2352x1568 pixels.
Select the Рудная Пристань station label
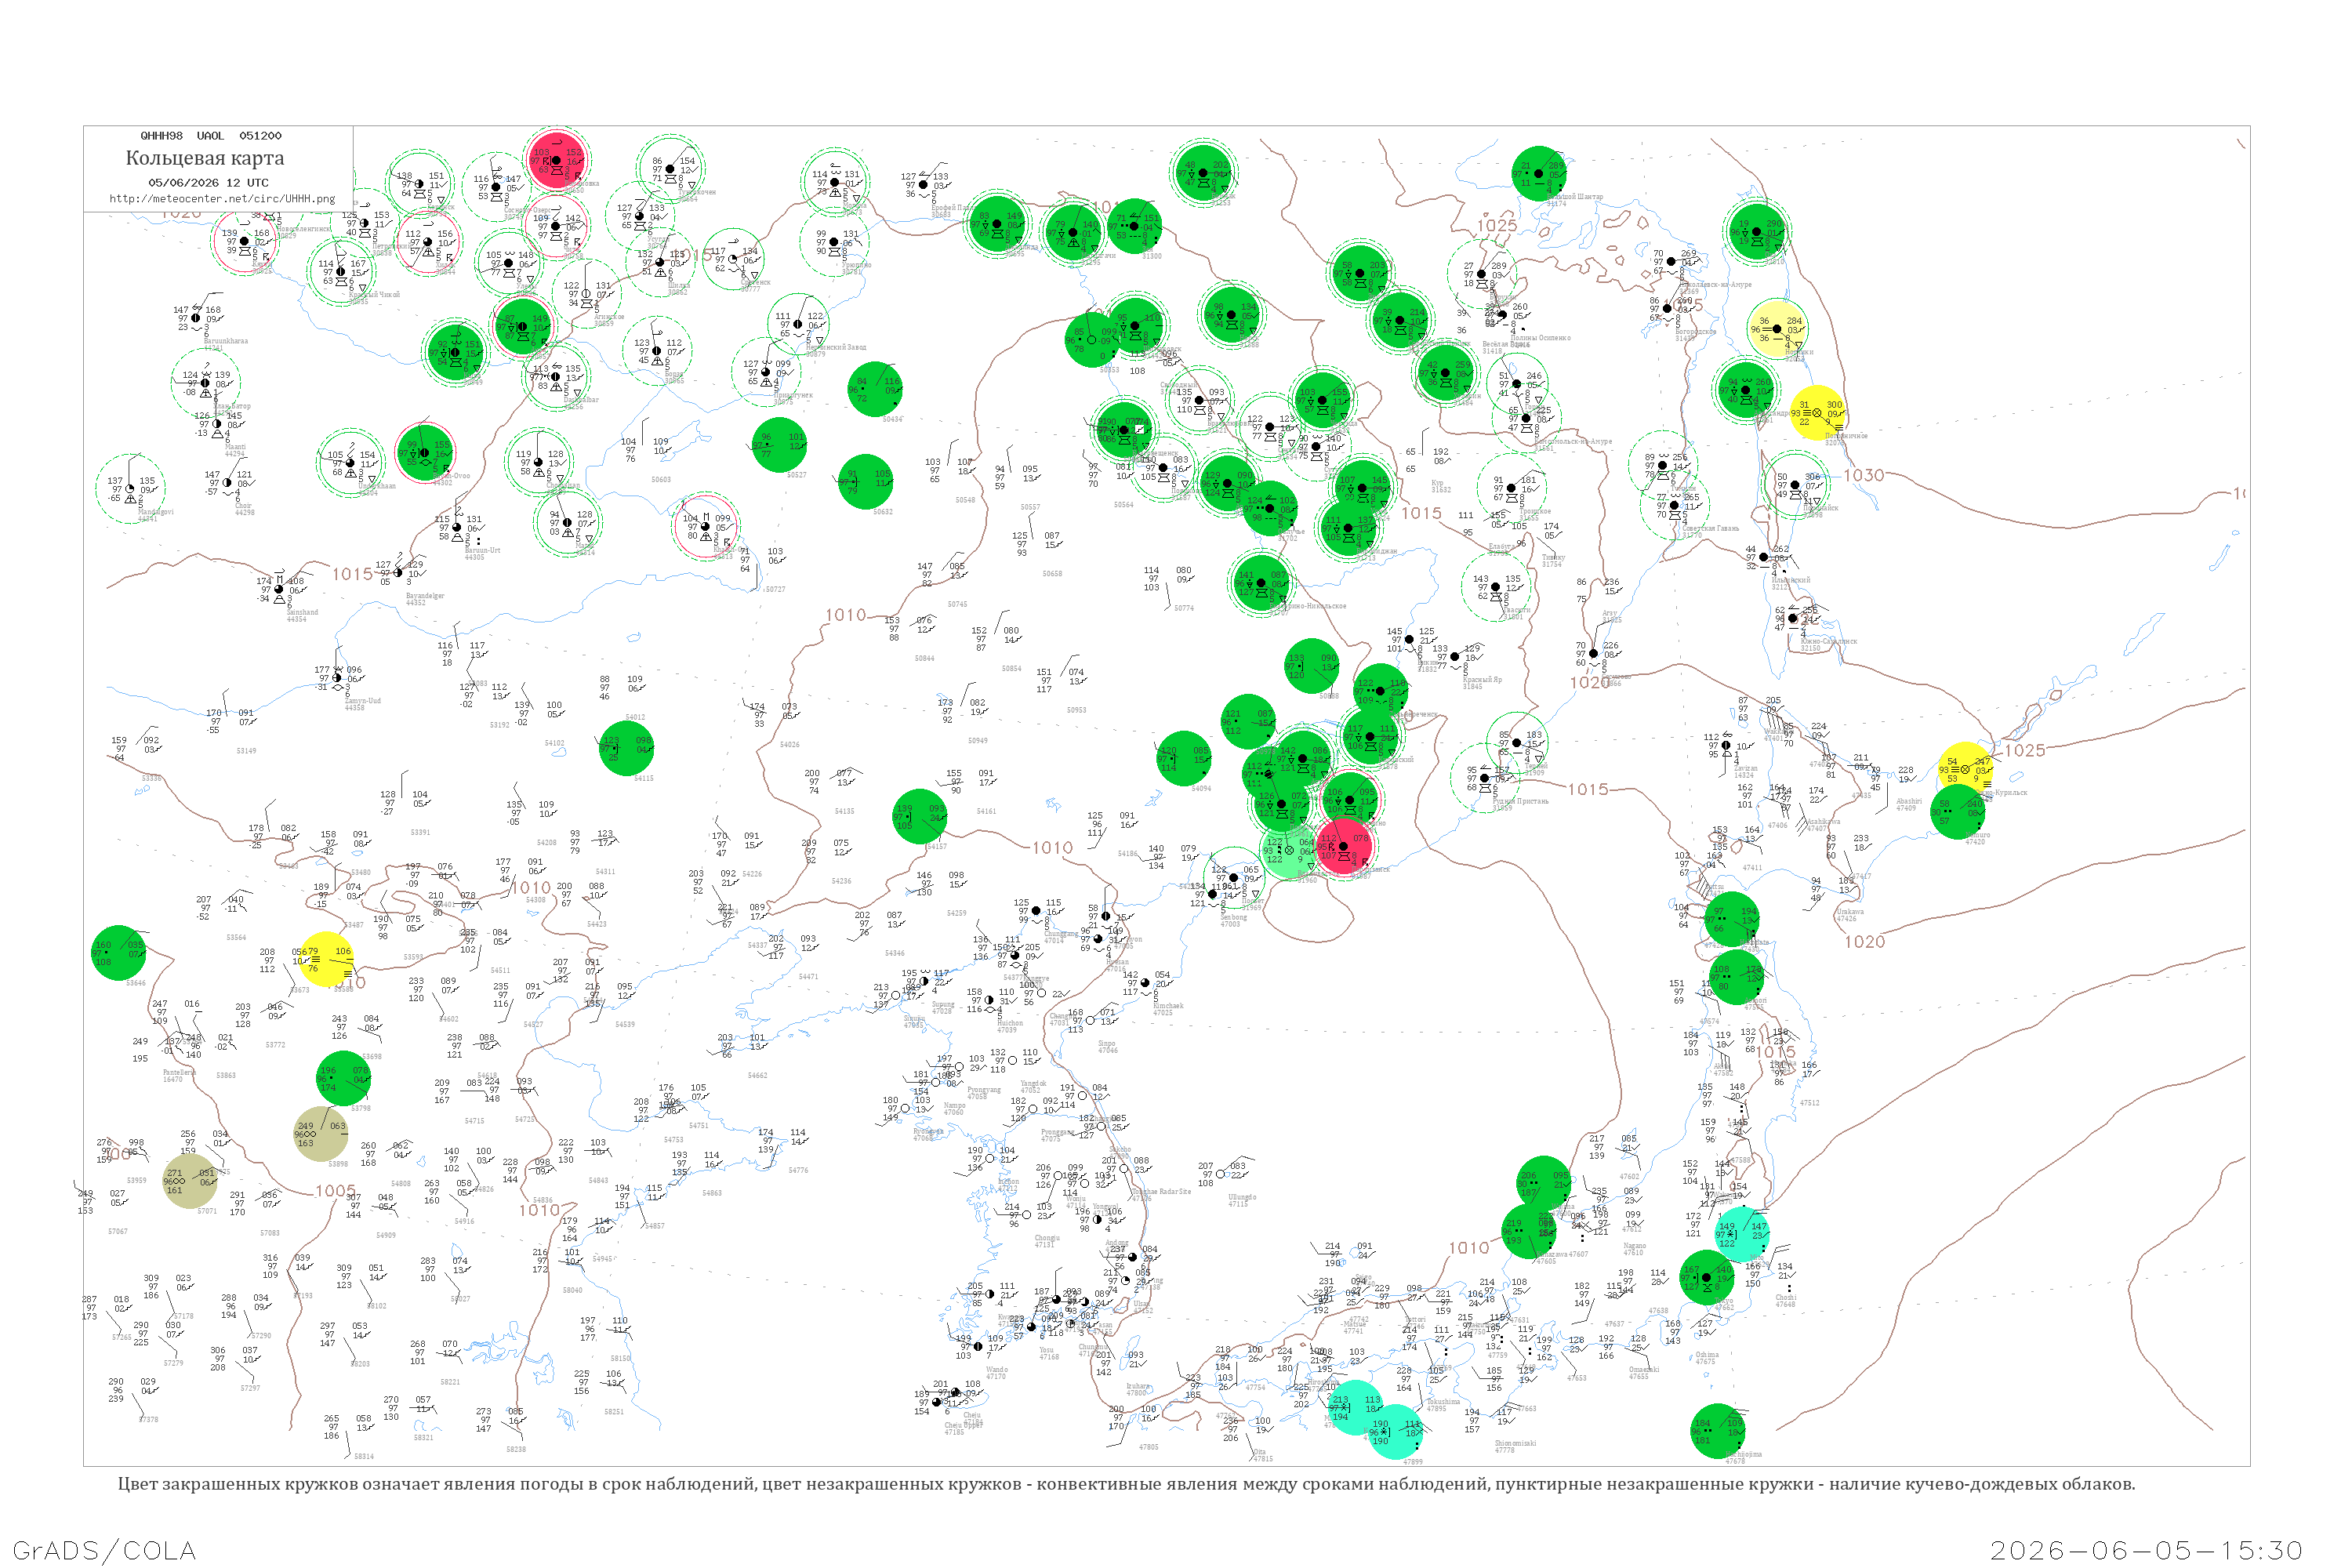pyautogui.click(x=1520, y=801)
